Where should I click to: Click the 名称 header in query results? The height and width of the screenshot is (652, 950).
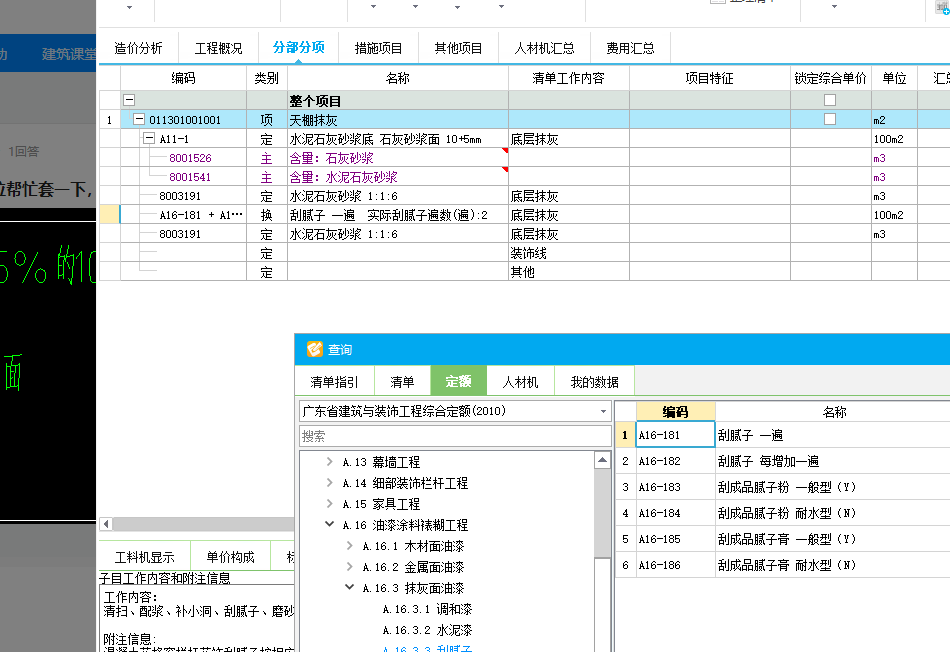point(834,412)
